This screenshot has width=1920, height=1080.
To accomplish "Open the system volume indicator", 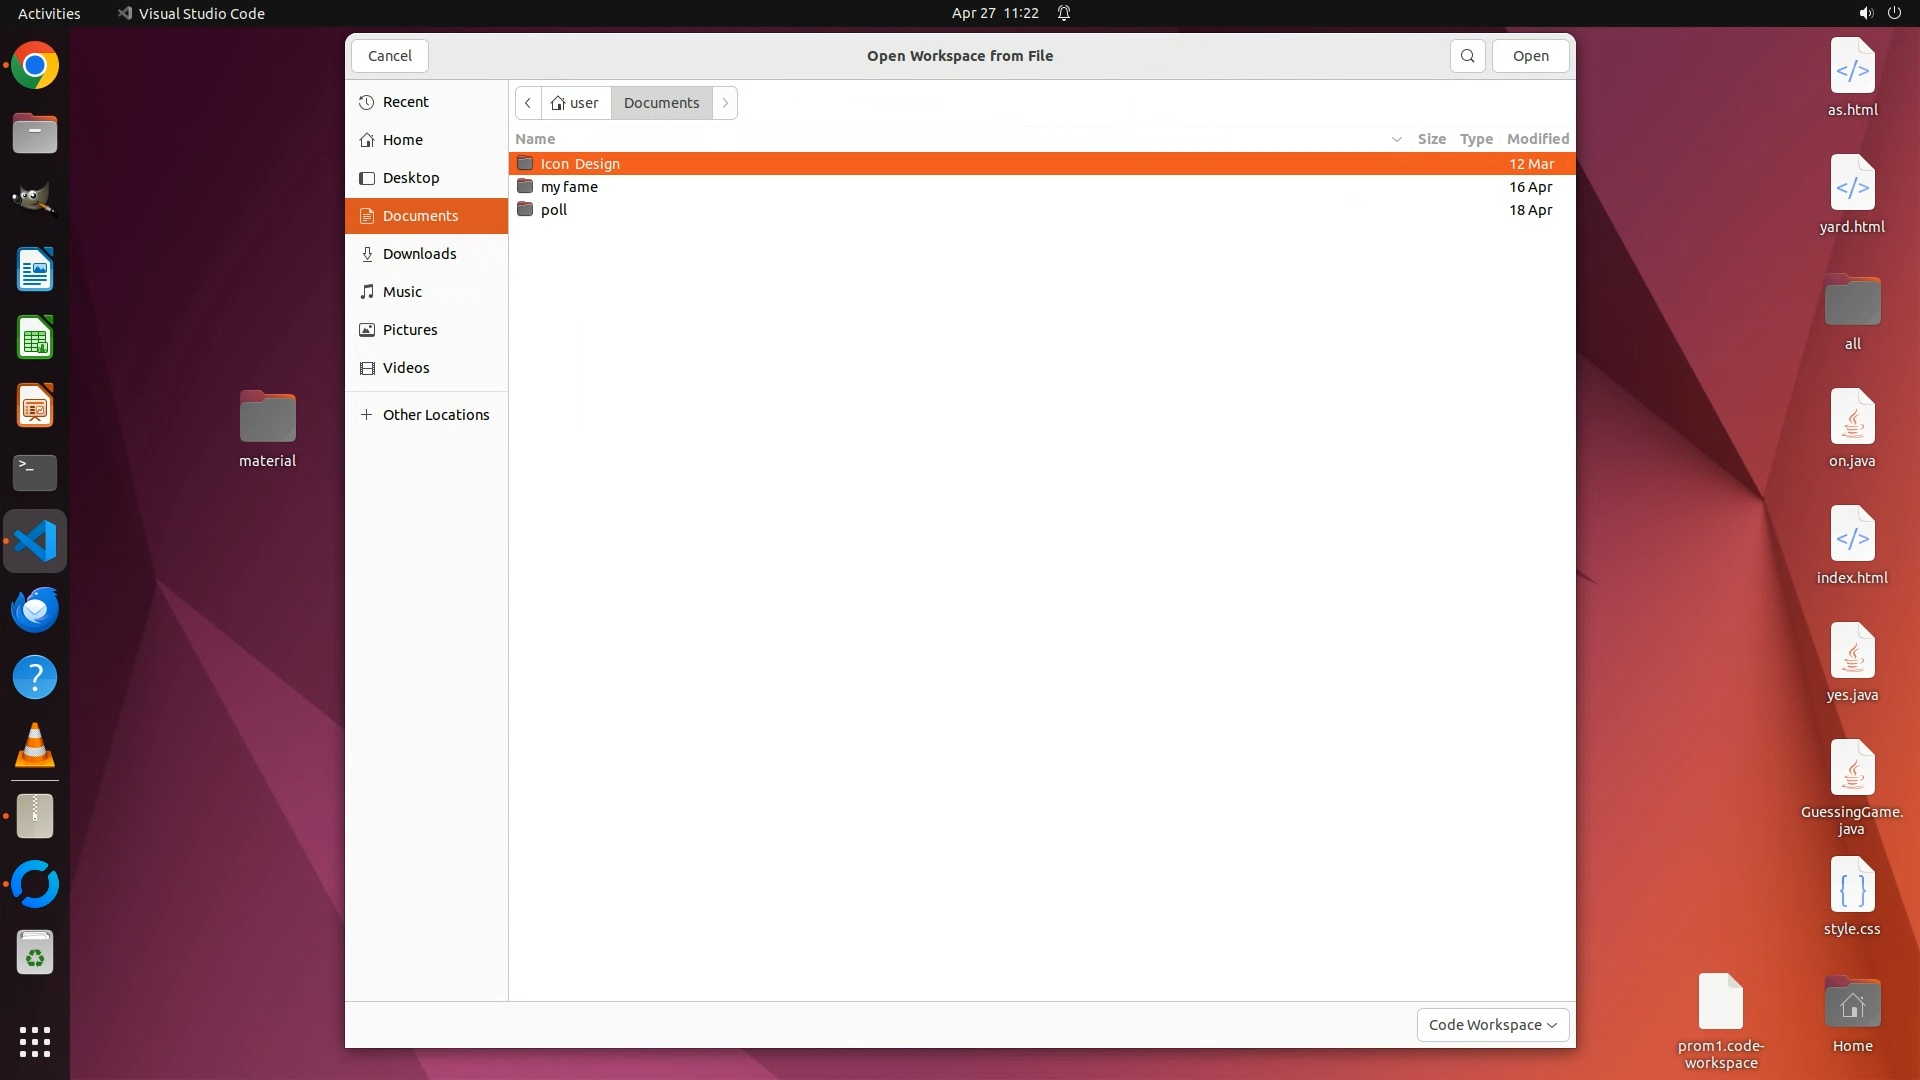I will (x=1865, y=13).
